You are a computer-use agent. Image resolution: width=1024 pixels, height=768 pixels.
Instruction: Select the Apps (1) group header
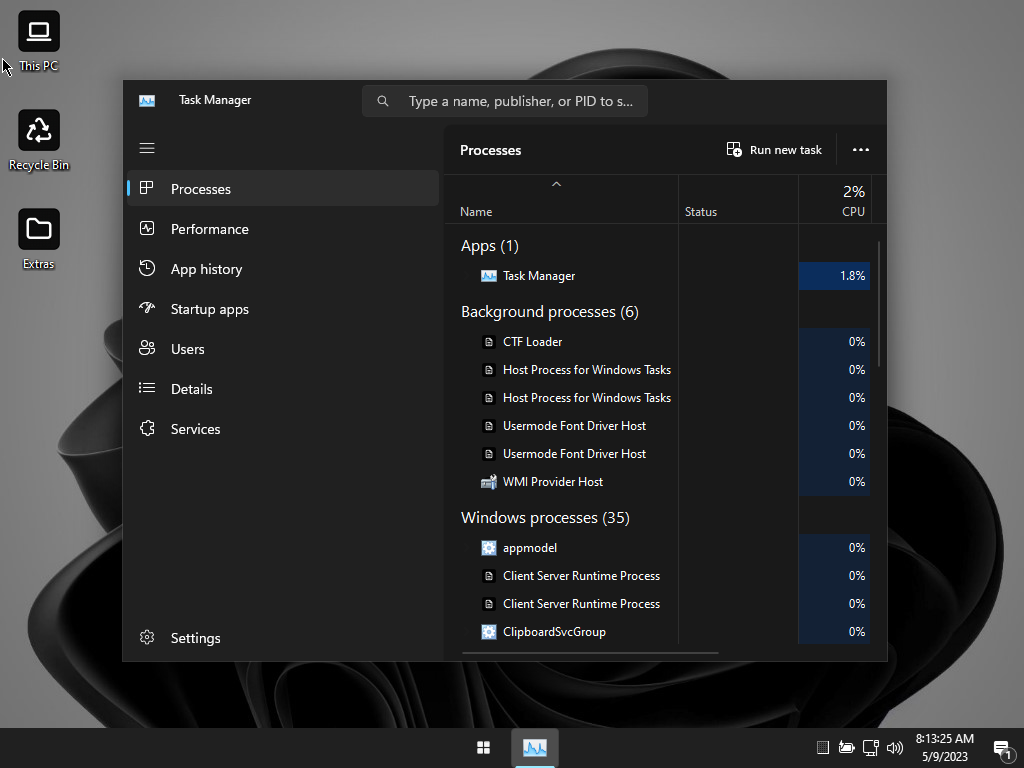point(490,246)
